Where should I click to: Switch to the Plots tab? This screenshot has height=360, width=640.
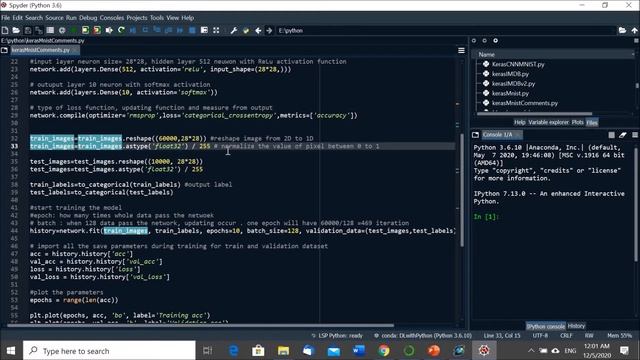(577, 122)
